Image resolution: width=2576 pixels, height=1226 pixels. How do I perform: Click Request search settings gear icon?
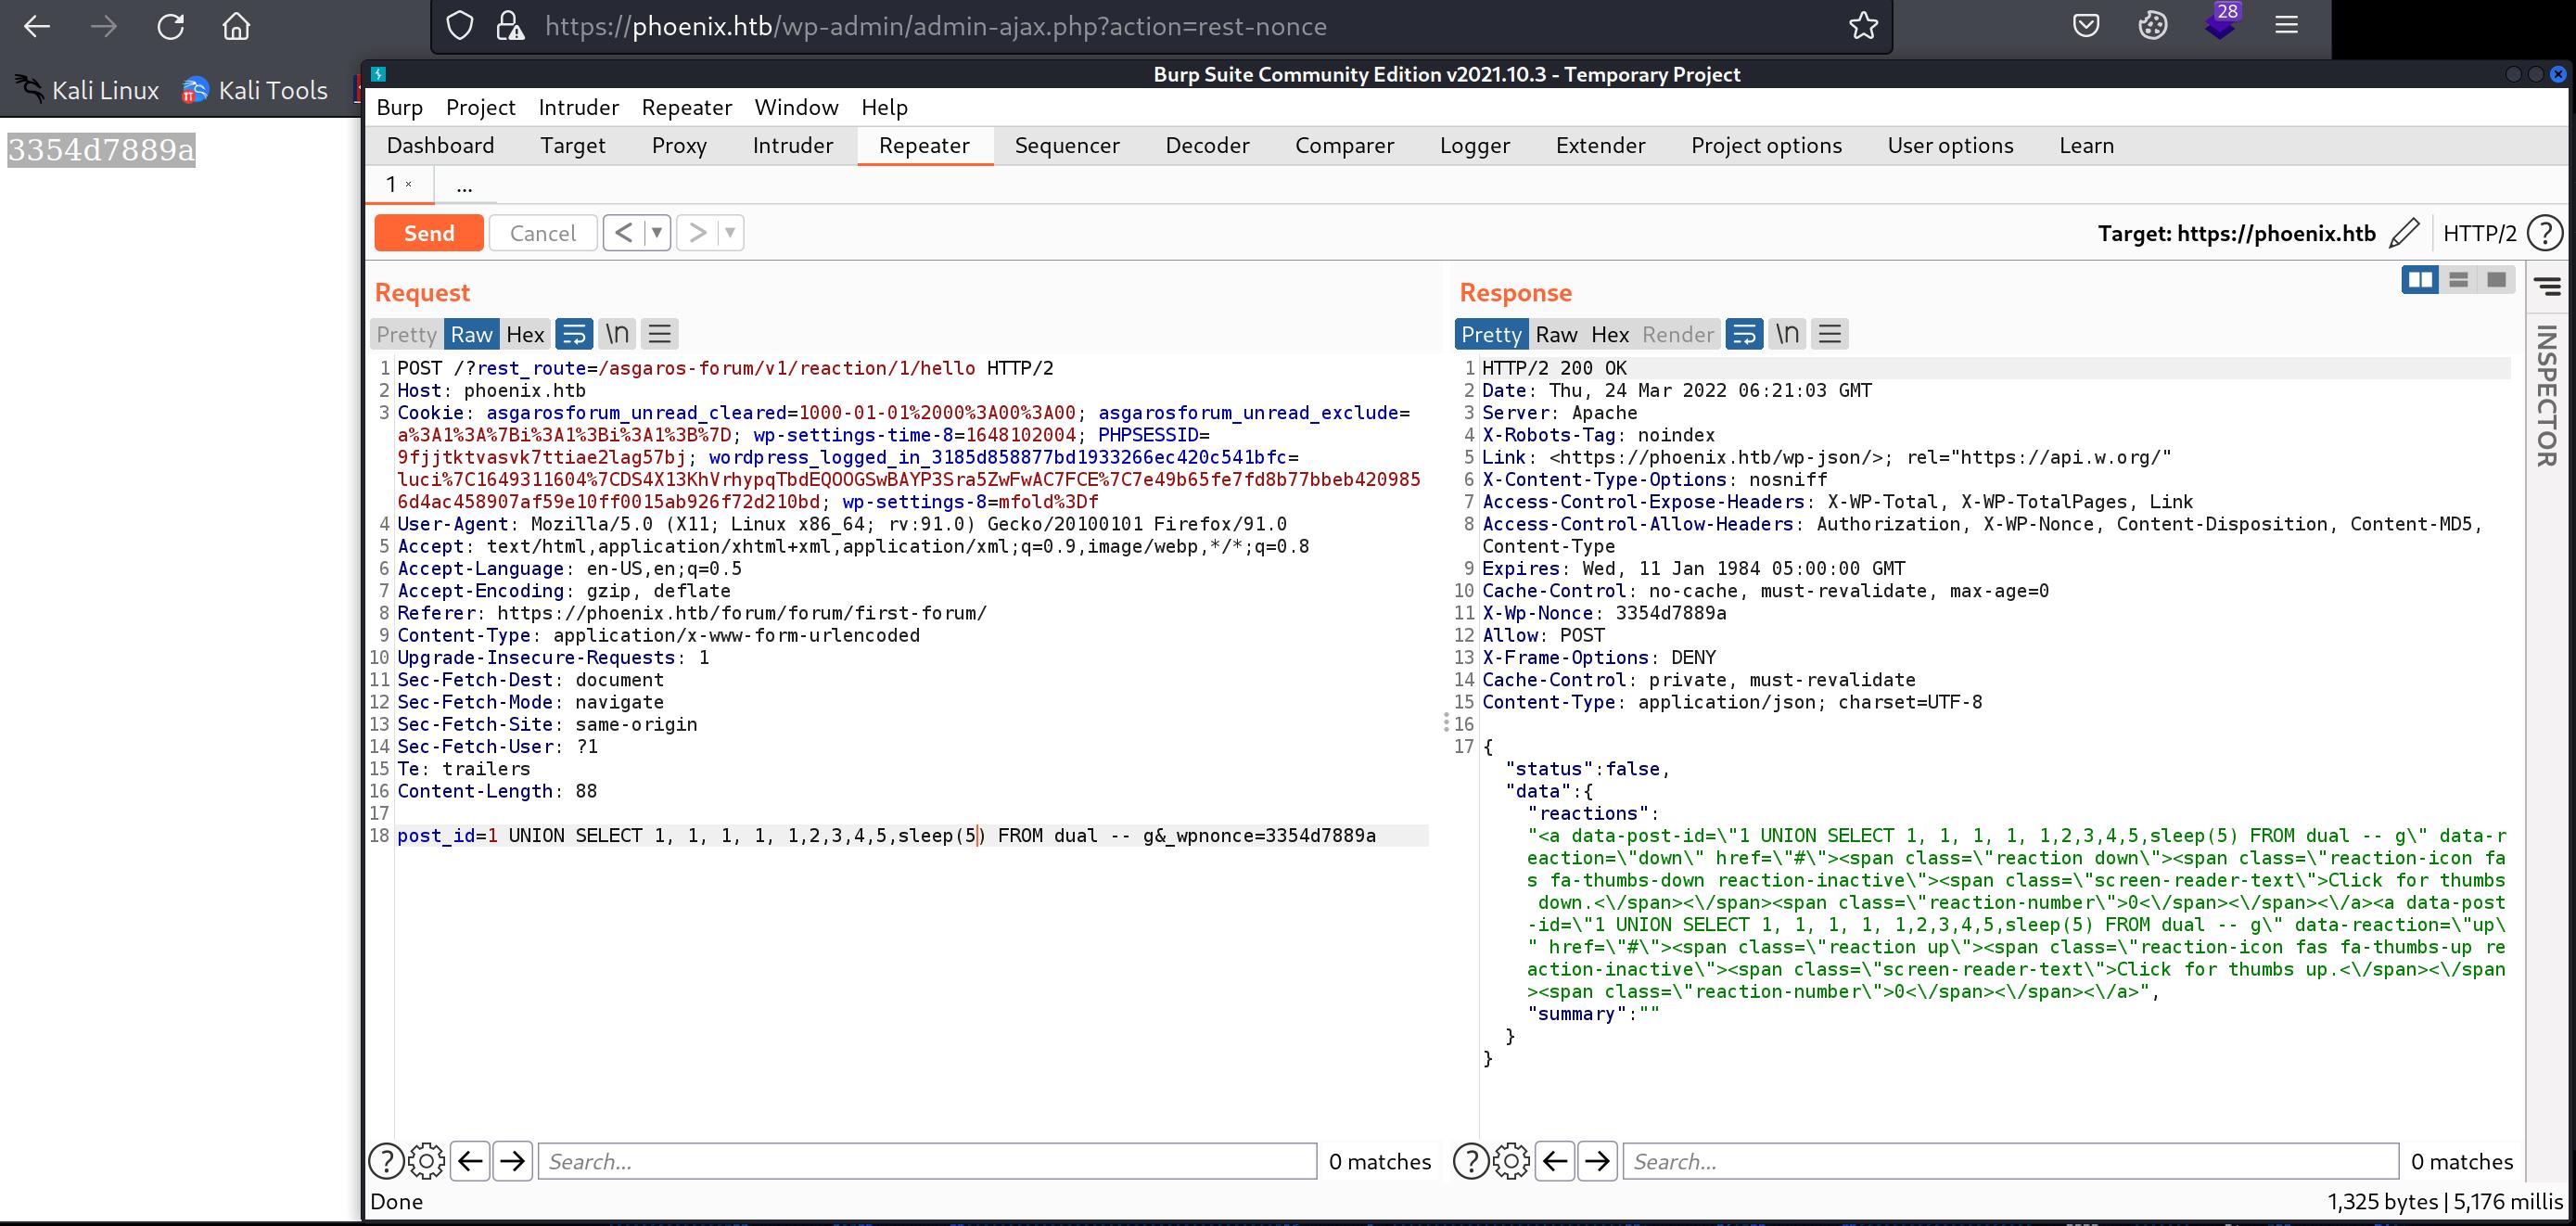click(427, 1161)
